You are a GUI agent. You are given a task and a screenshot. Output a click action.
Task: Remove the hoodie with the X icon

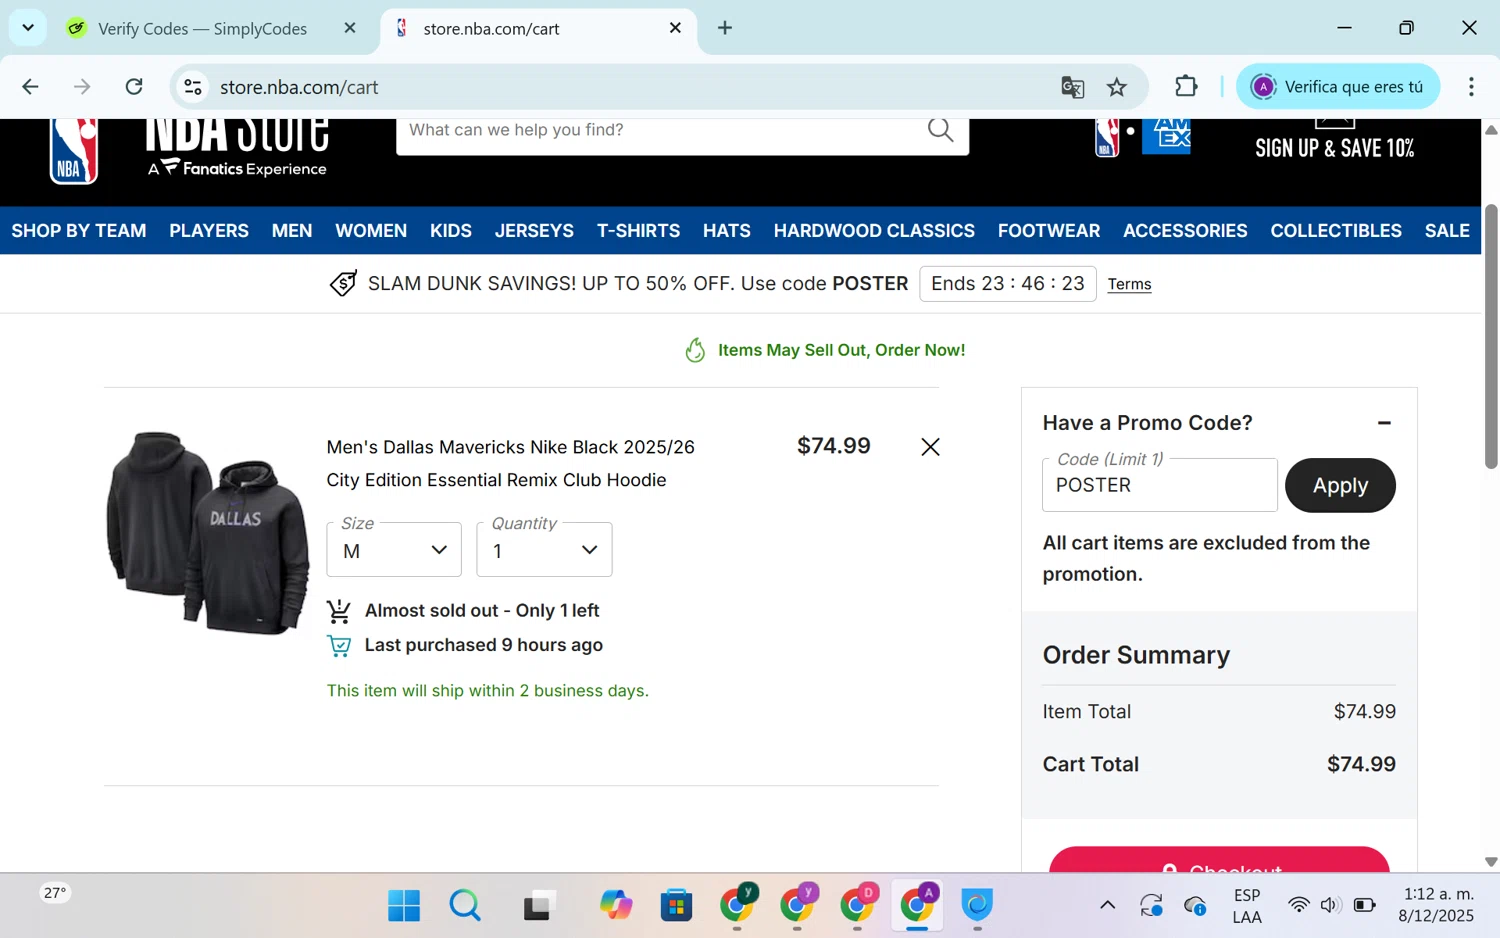click(930, 447)
